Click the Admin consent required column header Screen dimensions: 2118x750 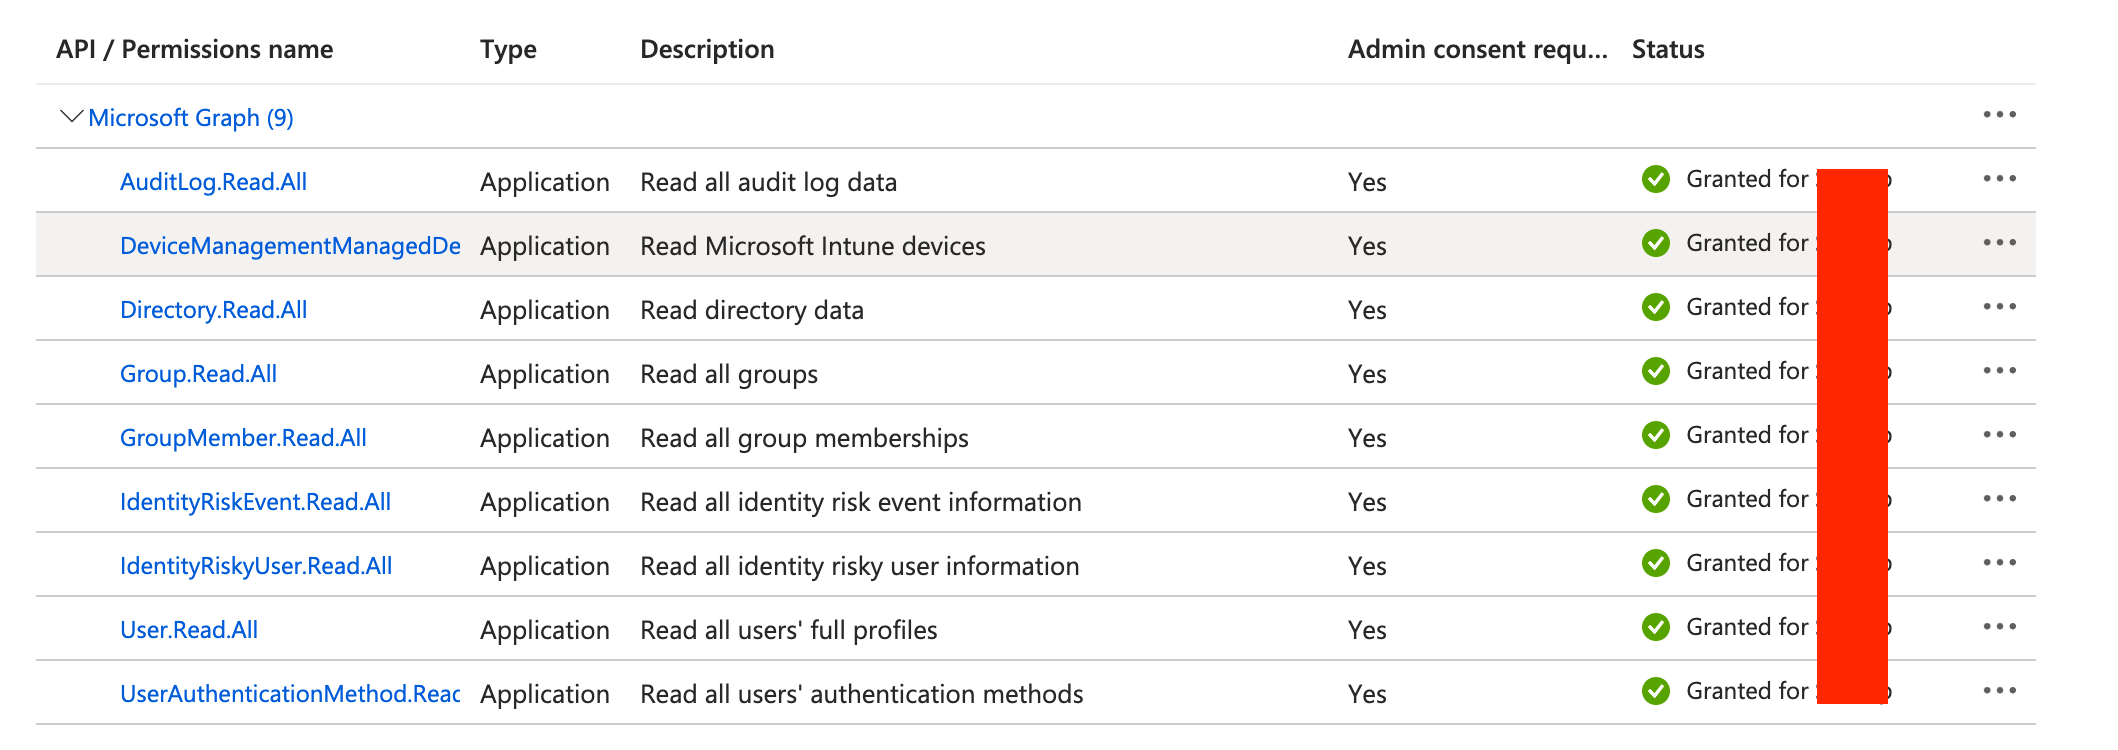pos(1476,49)
